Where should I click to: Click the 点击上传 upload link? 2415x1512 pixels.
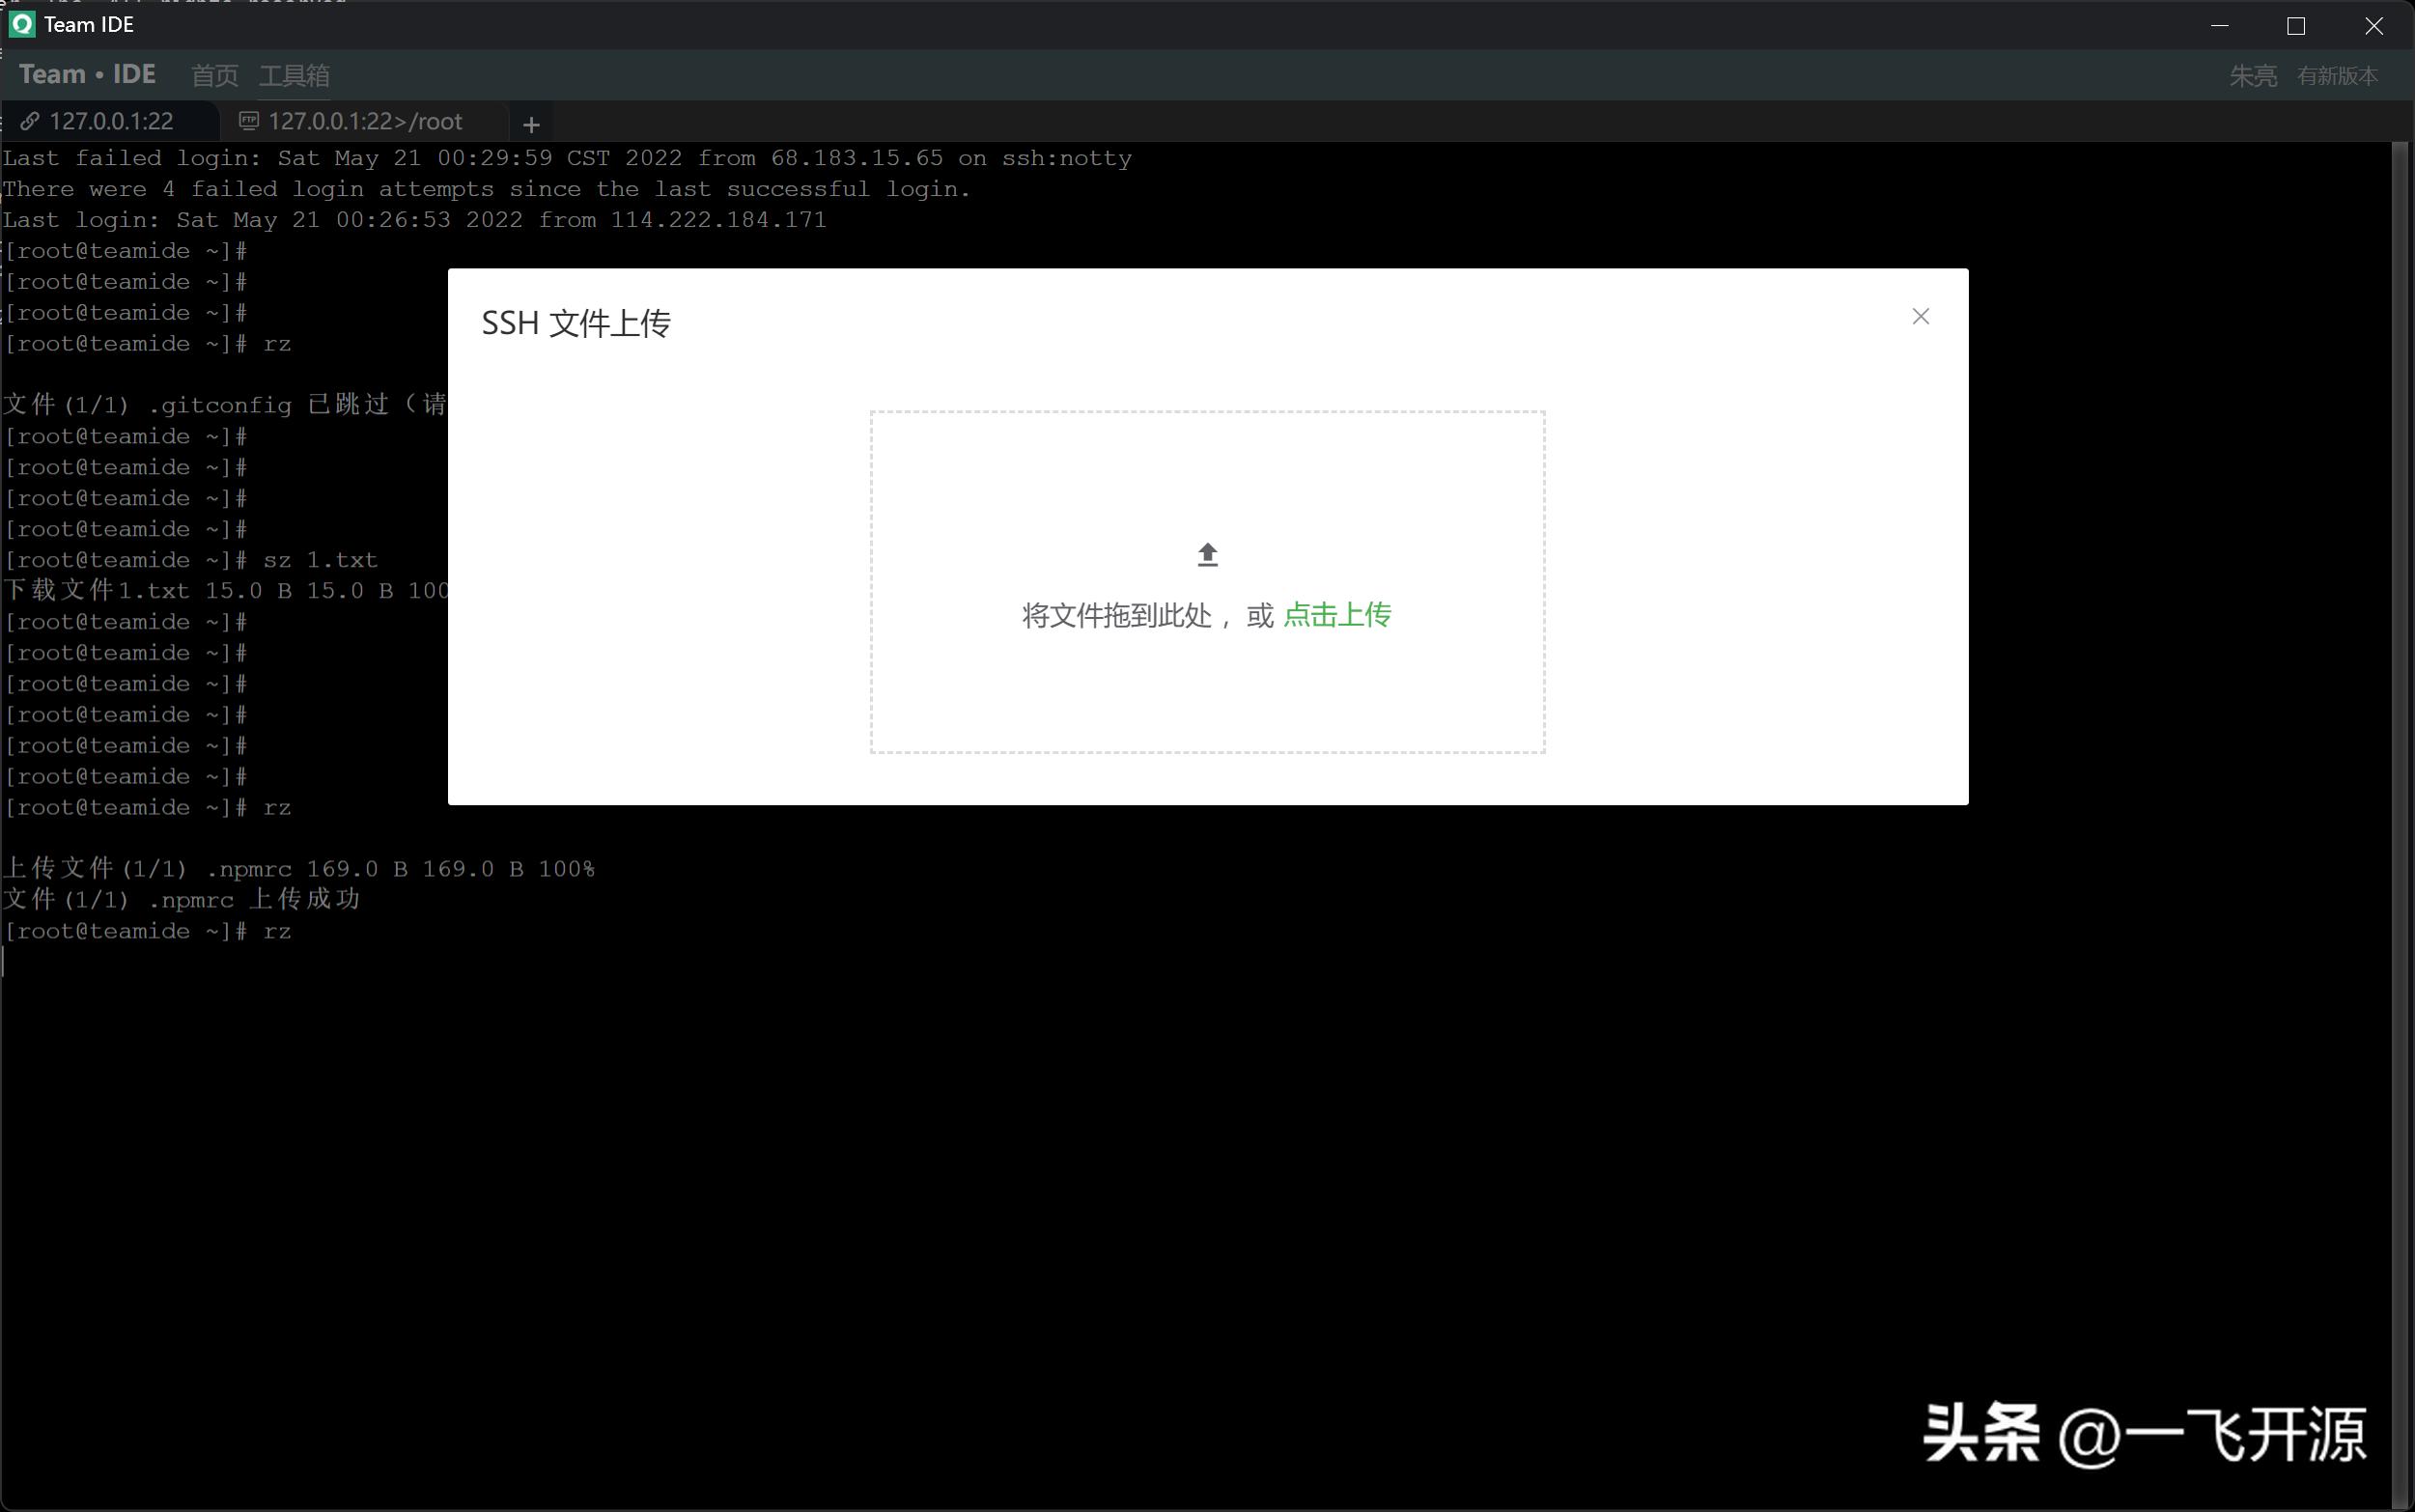[x=1337, y=615]
